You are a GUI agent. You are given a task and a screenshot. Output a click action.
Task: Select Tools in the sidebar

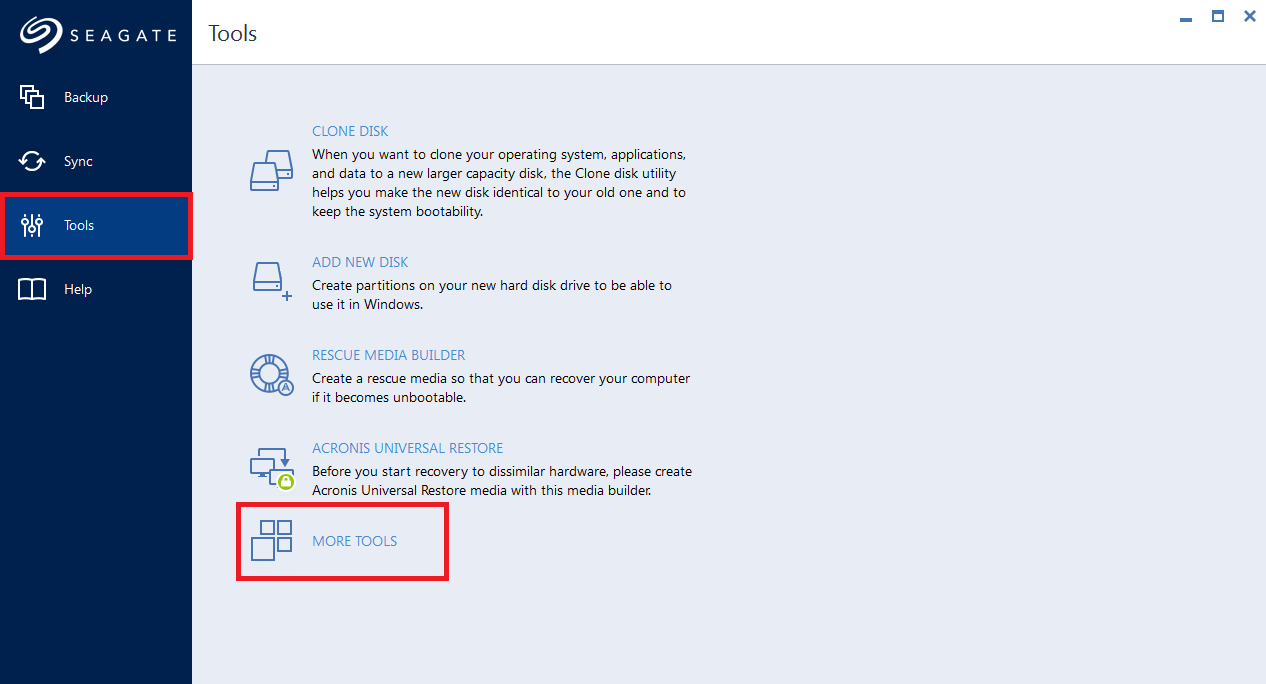click(x=96, y=226)
